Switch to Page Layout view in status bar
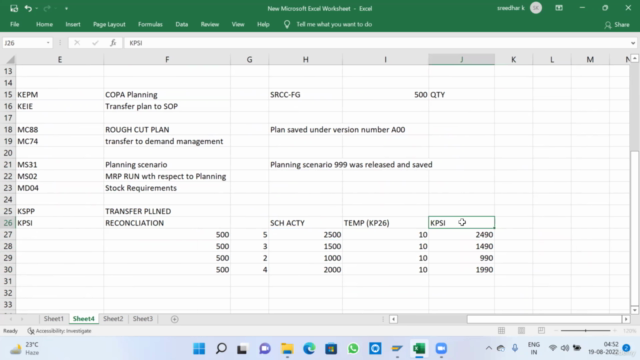640x360 pixels. click(x=521, y=331)
